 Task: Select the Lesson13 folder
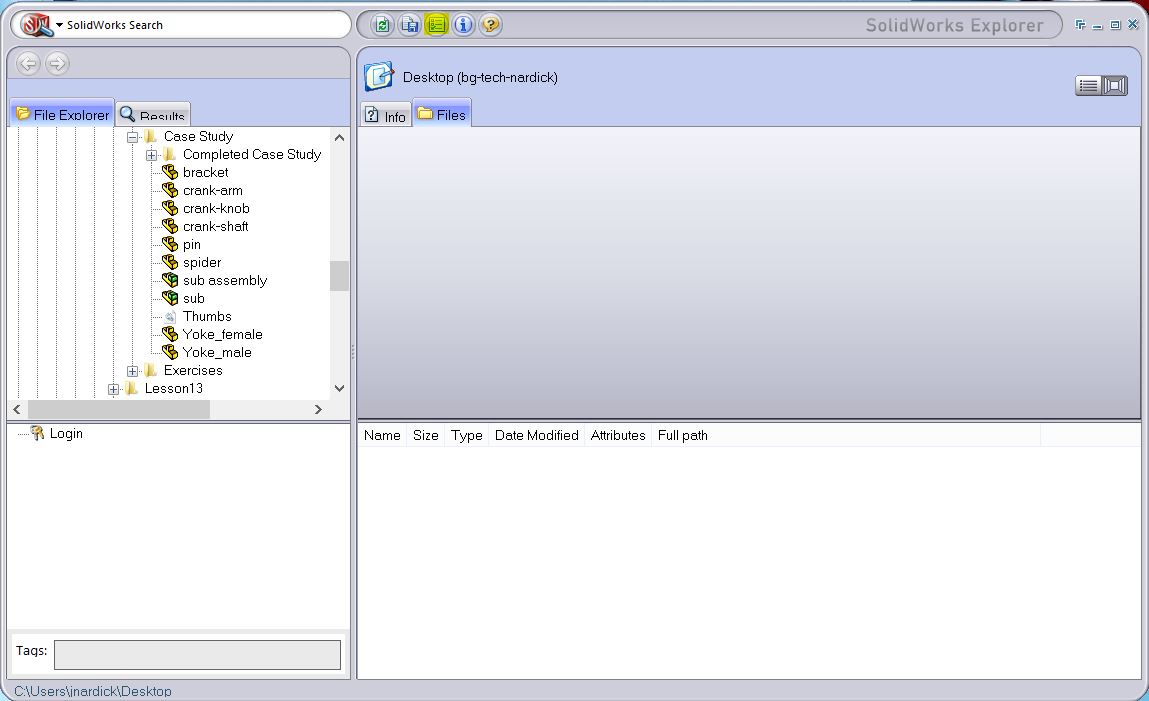[x=174, y=388]
